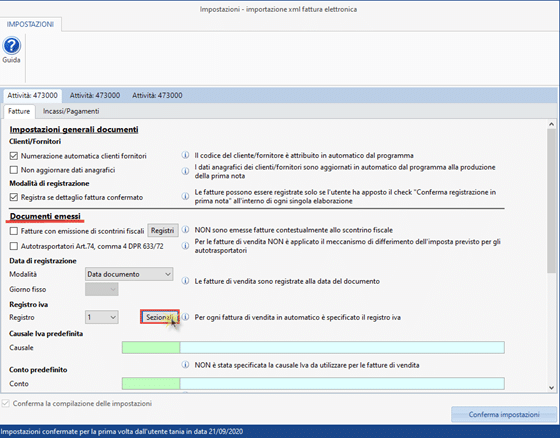Viewport: 560px width, 438px height.
Task: Click Impostazioni generali documenti heading
Action: [x=74, y=129]
